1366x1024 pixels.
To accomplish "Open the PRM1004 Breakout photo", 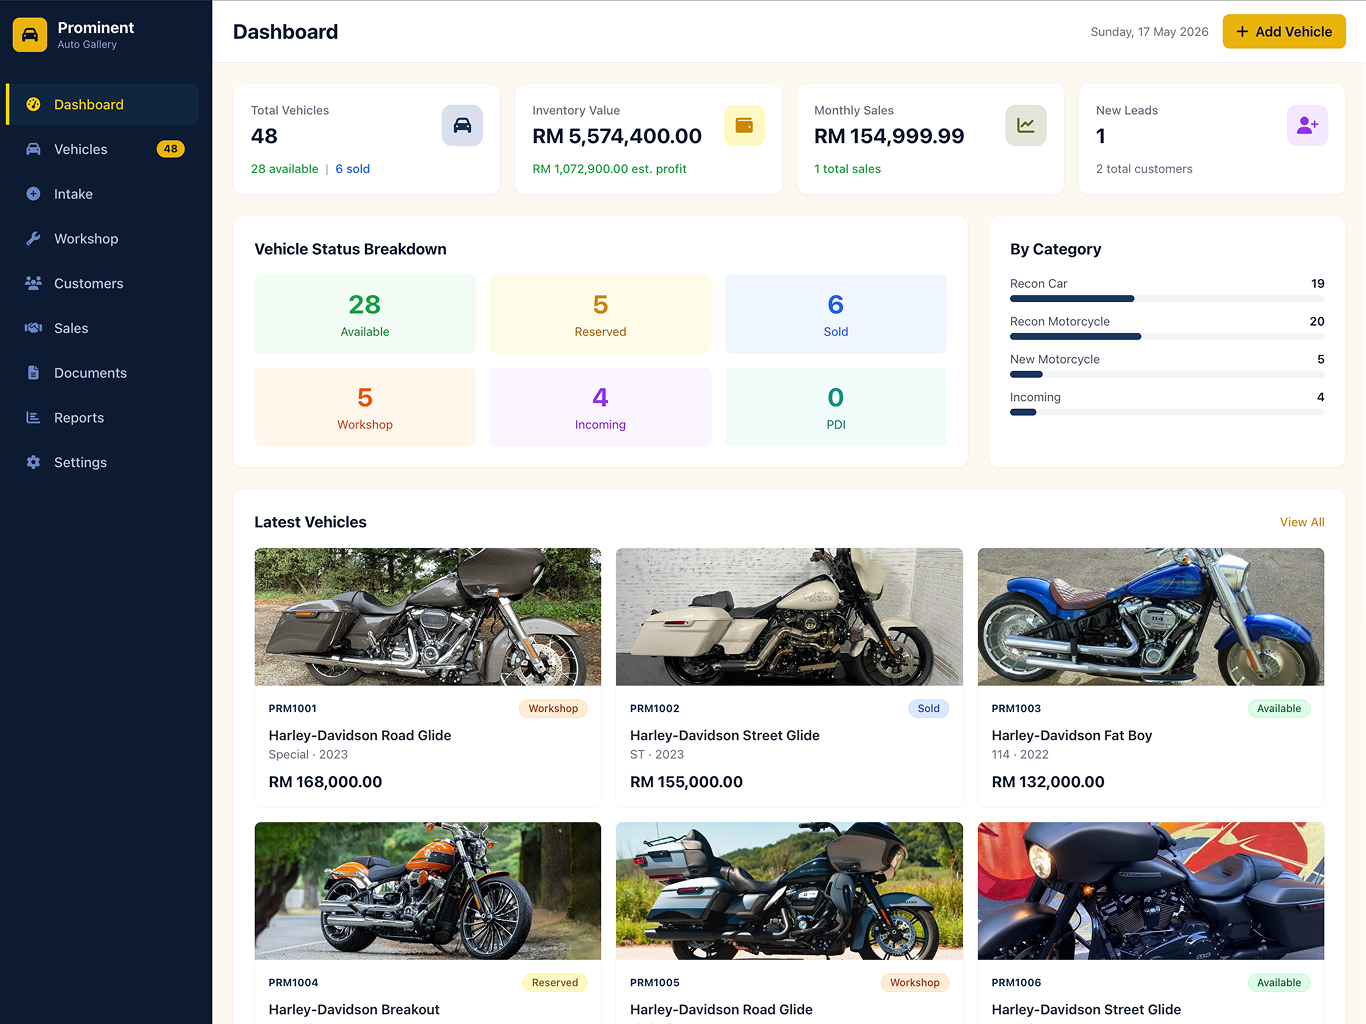I will coord(428,891).
